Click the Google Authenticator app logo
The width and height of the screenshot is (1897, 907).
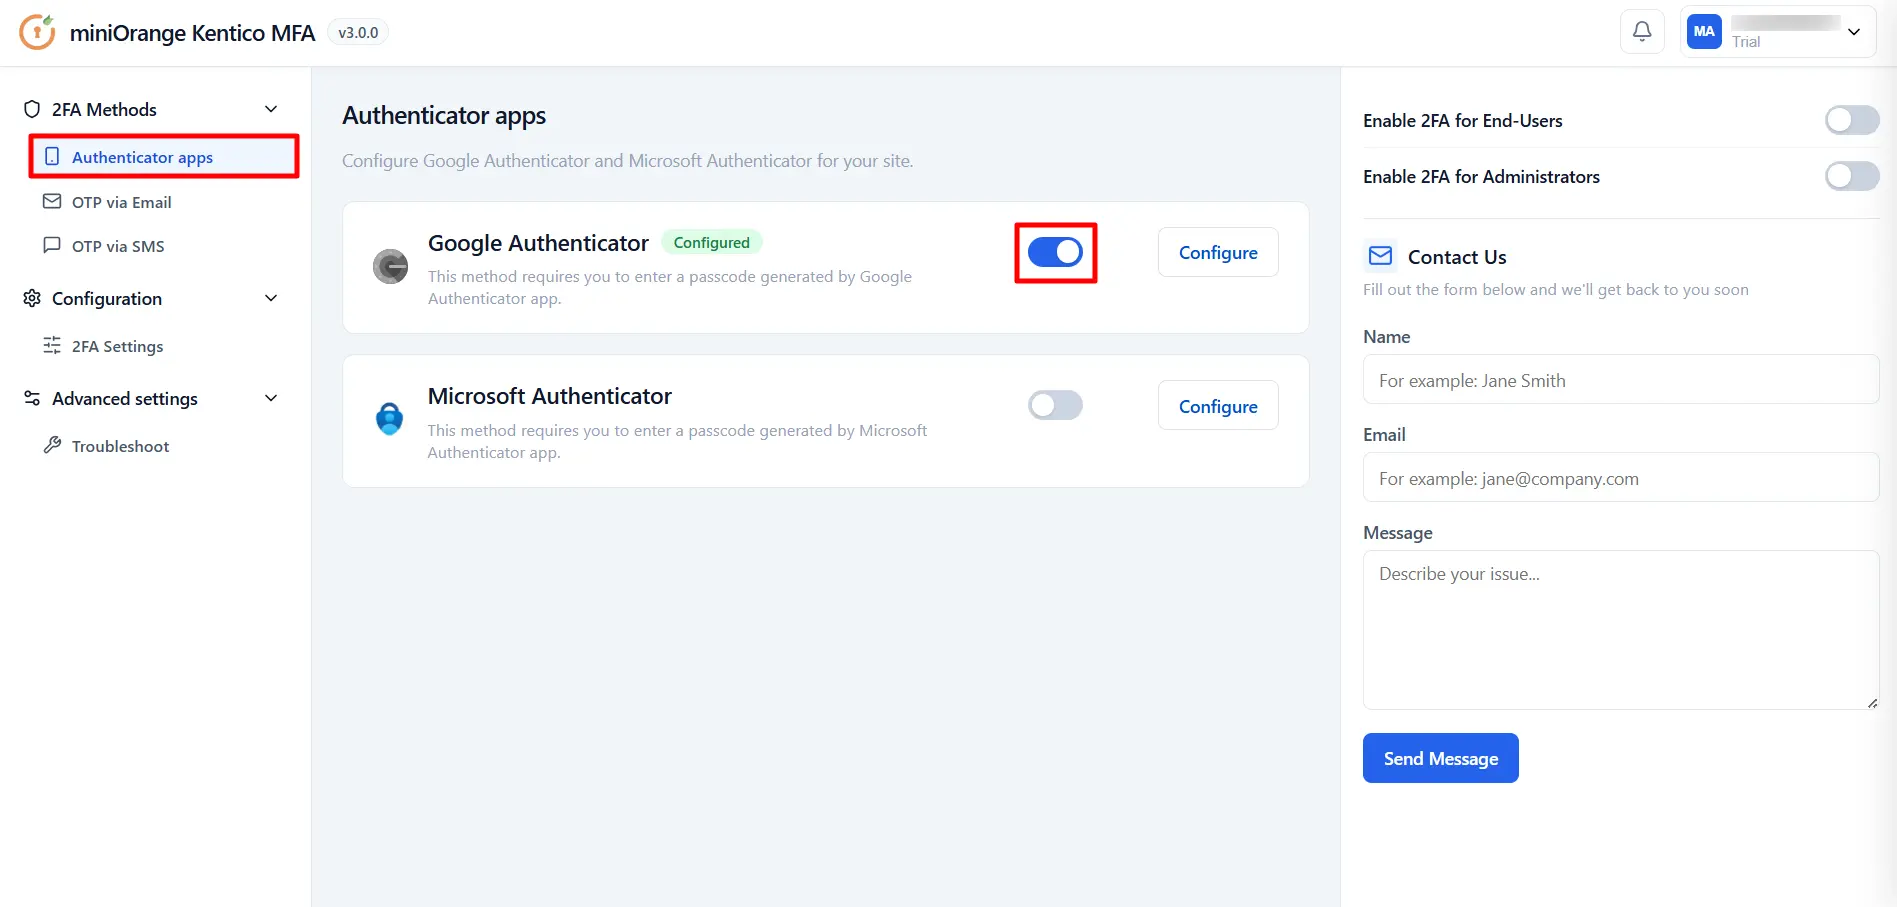[x=390, y=266]
